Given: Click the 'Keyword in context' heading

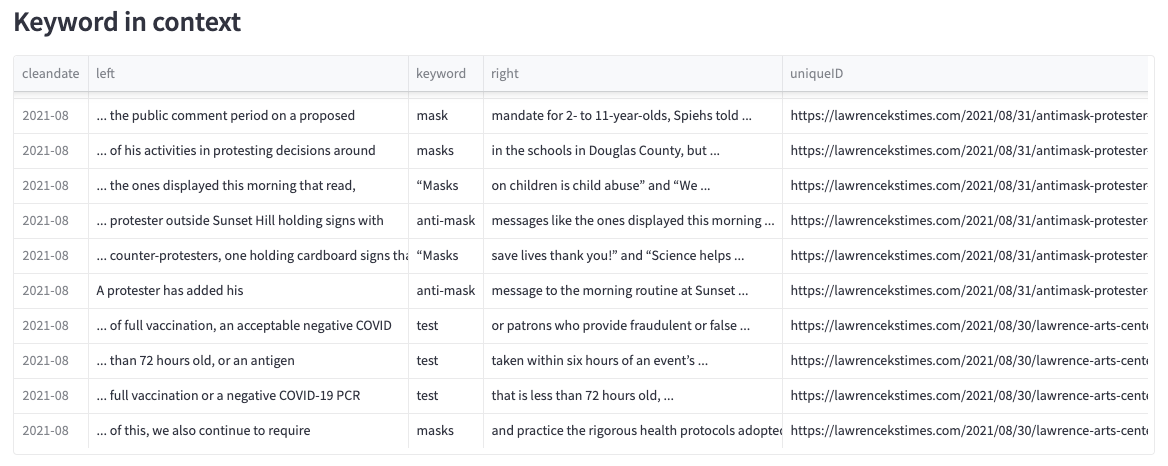Looking at the screenshot, I should click(x=127, y=22).
